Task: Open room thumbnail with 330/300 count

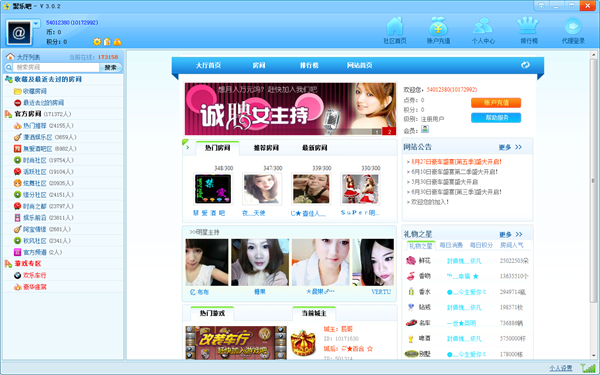Action: coord(360,189)
